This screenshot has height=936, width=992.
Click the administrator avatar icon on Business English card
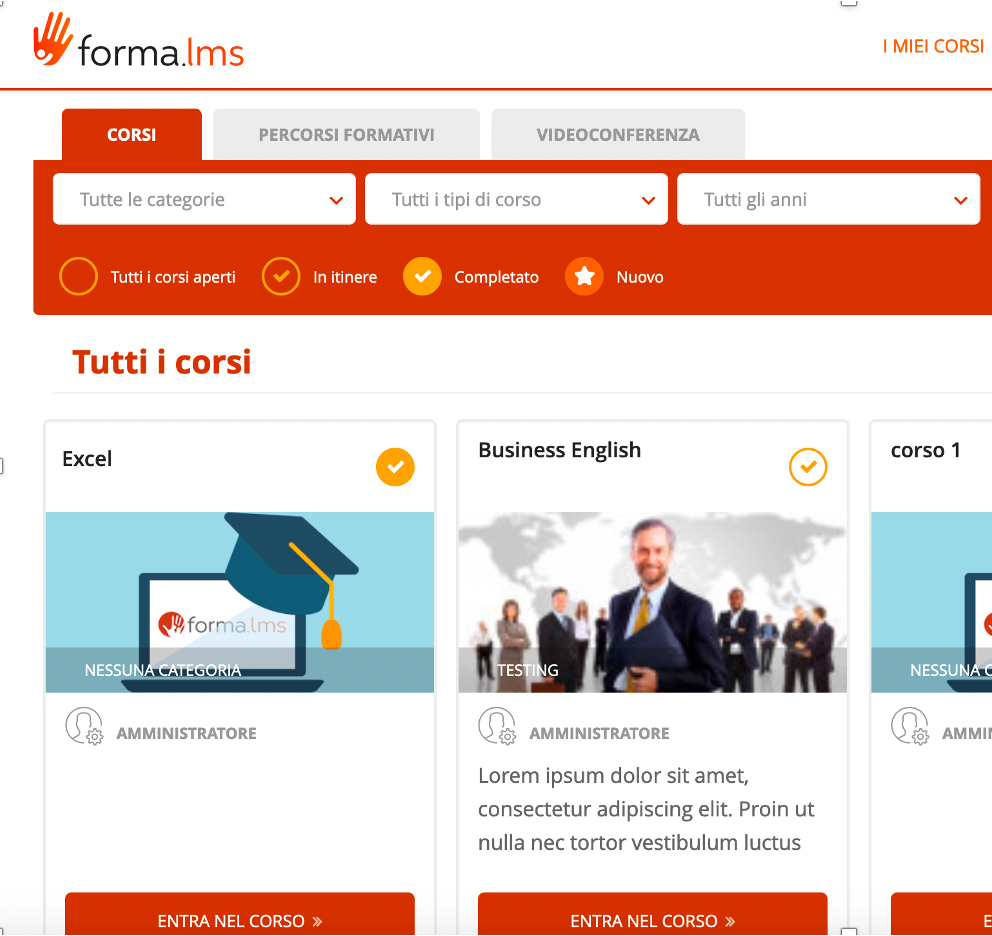(497, 726)
